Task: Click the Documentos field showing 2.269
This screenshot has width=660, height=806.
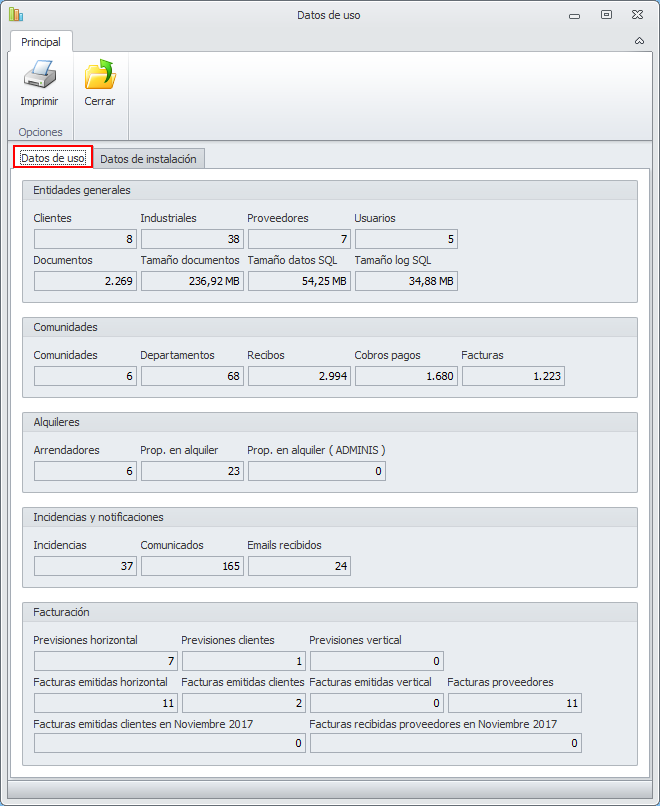Action: [x=85, y=281]
